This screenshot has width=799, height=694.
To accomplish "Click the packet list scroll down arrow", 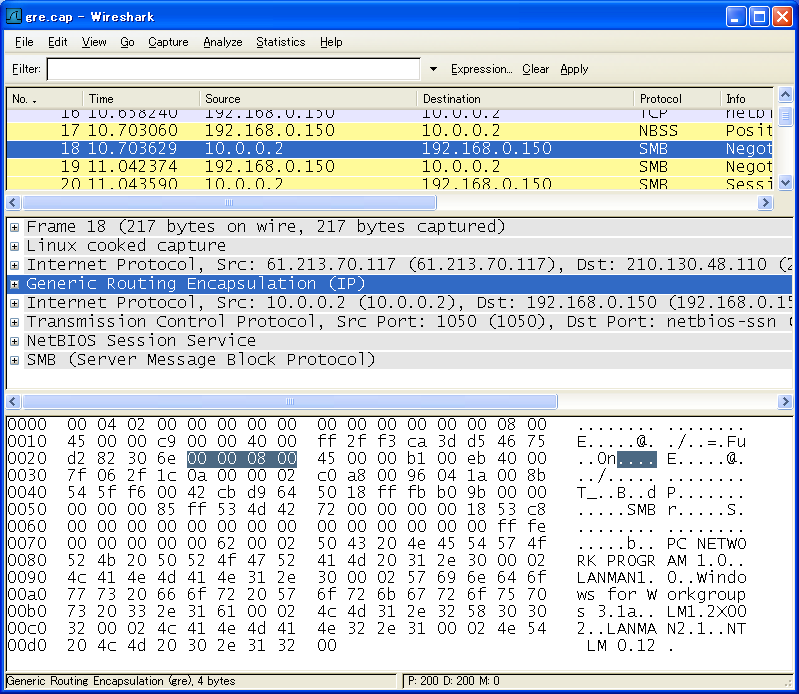I will pyautogui.click(x=785, y=182).
